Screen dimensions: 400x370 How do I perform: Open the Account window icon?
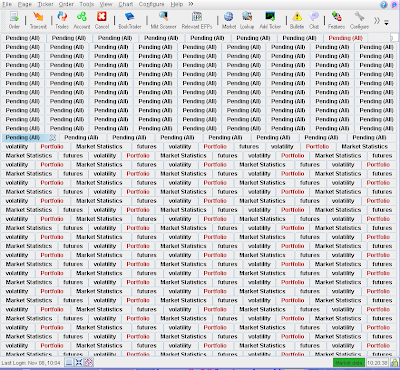(82, 20)
